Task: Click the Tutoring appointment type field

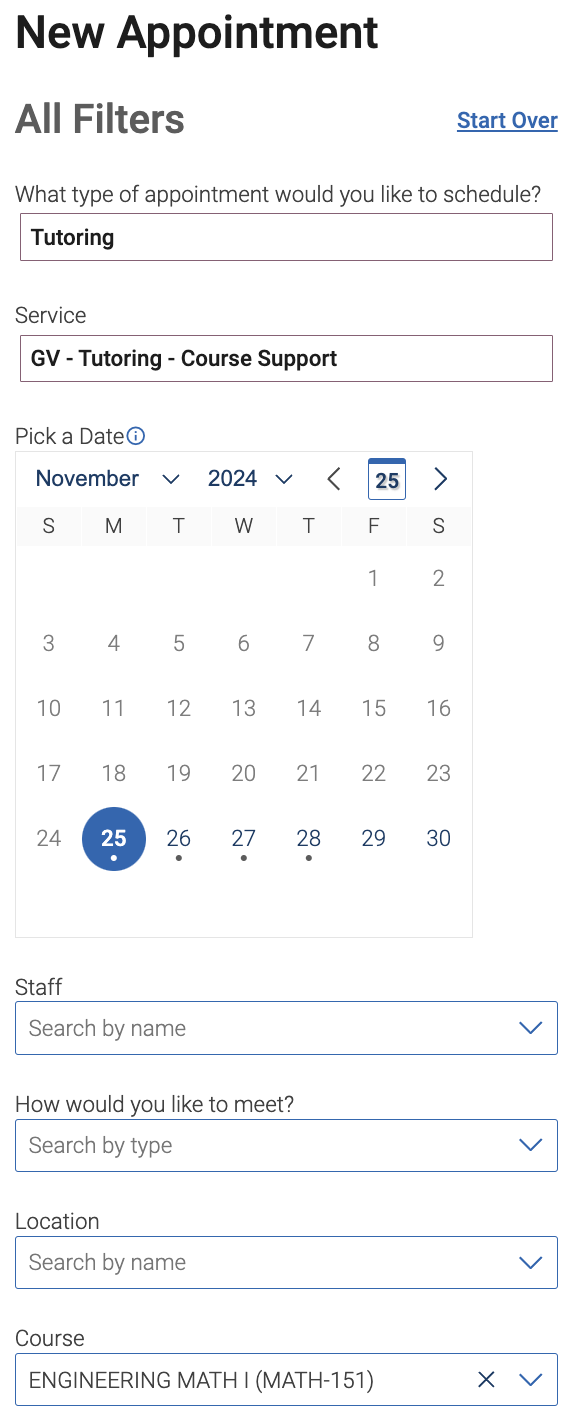Action: coord(286,237)
